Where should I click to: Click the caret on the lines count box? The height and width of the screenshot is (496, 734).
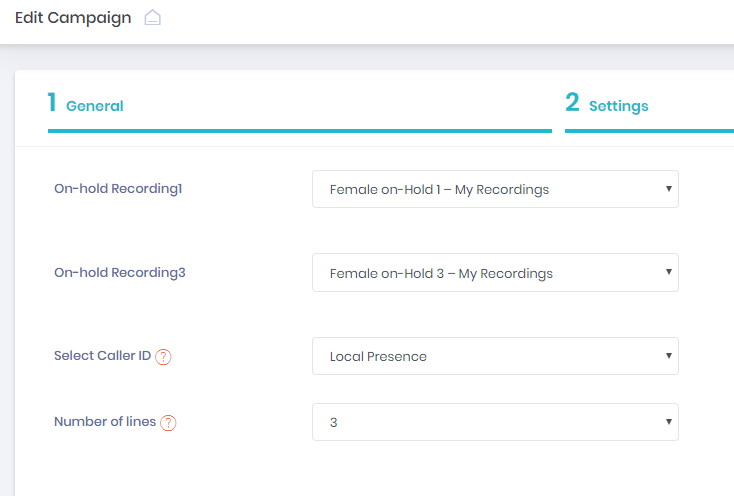668,422
